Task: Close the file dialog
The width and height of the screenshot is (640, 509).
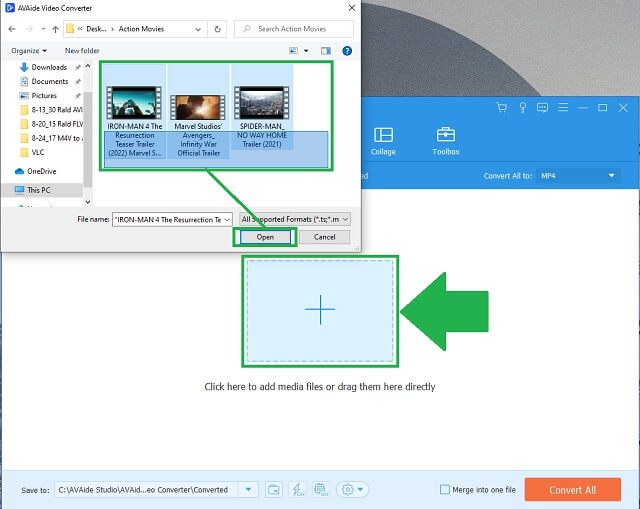Action: point(351,8)
